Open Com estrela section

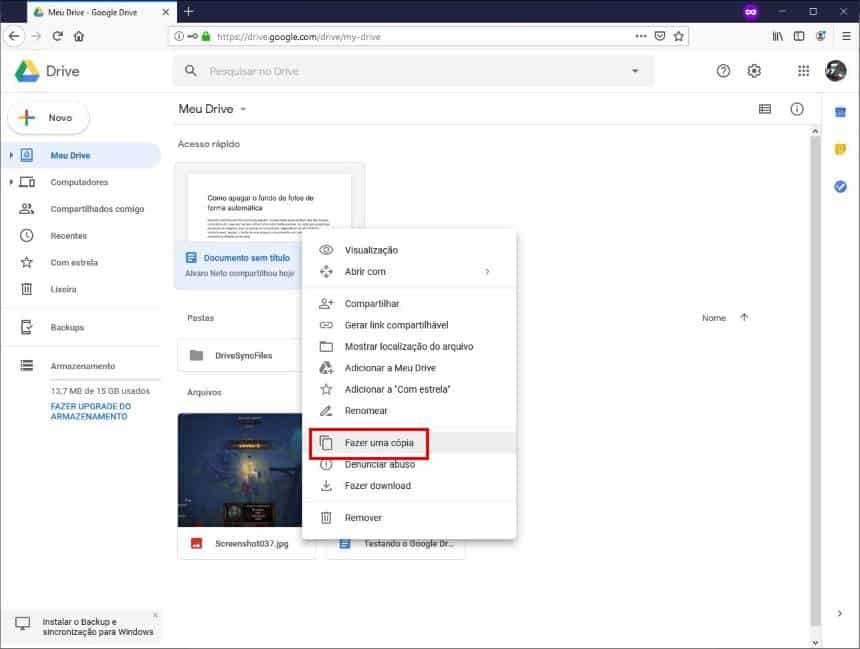coord(81,262)
